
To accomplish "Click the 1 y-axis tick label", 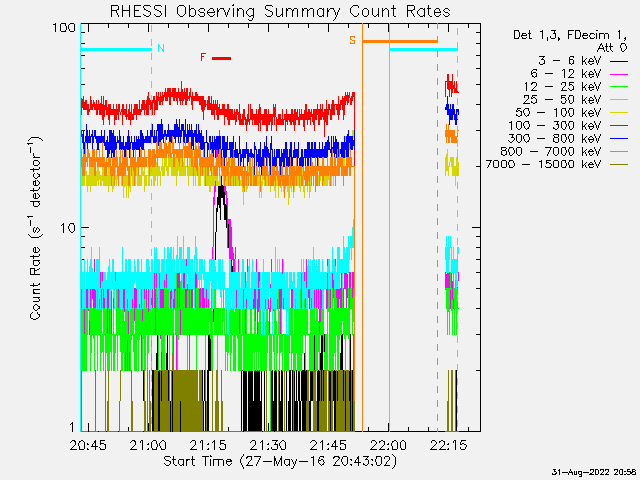I will click(72, 427).
